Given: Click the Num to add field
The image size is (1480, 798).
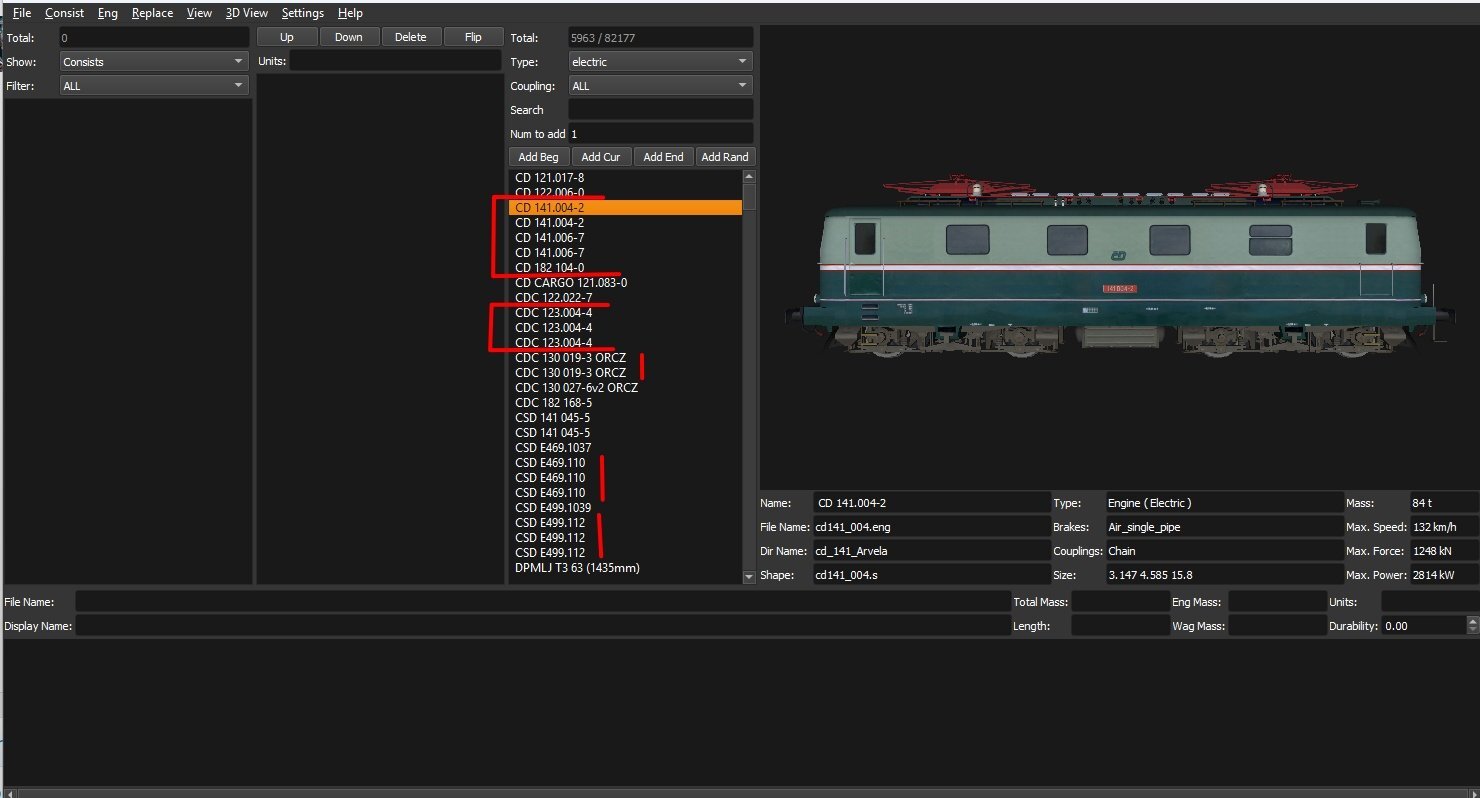Looking at the screenshot, I should [660, 134].
